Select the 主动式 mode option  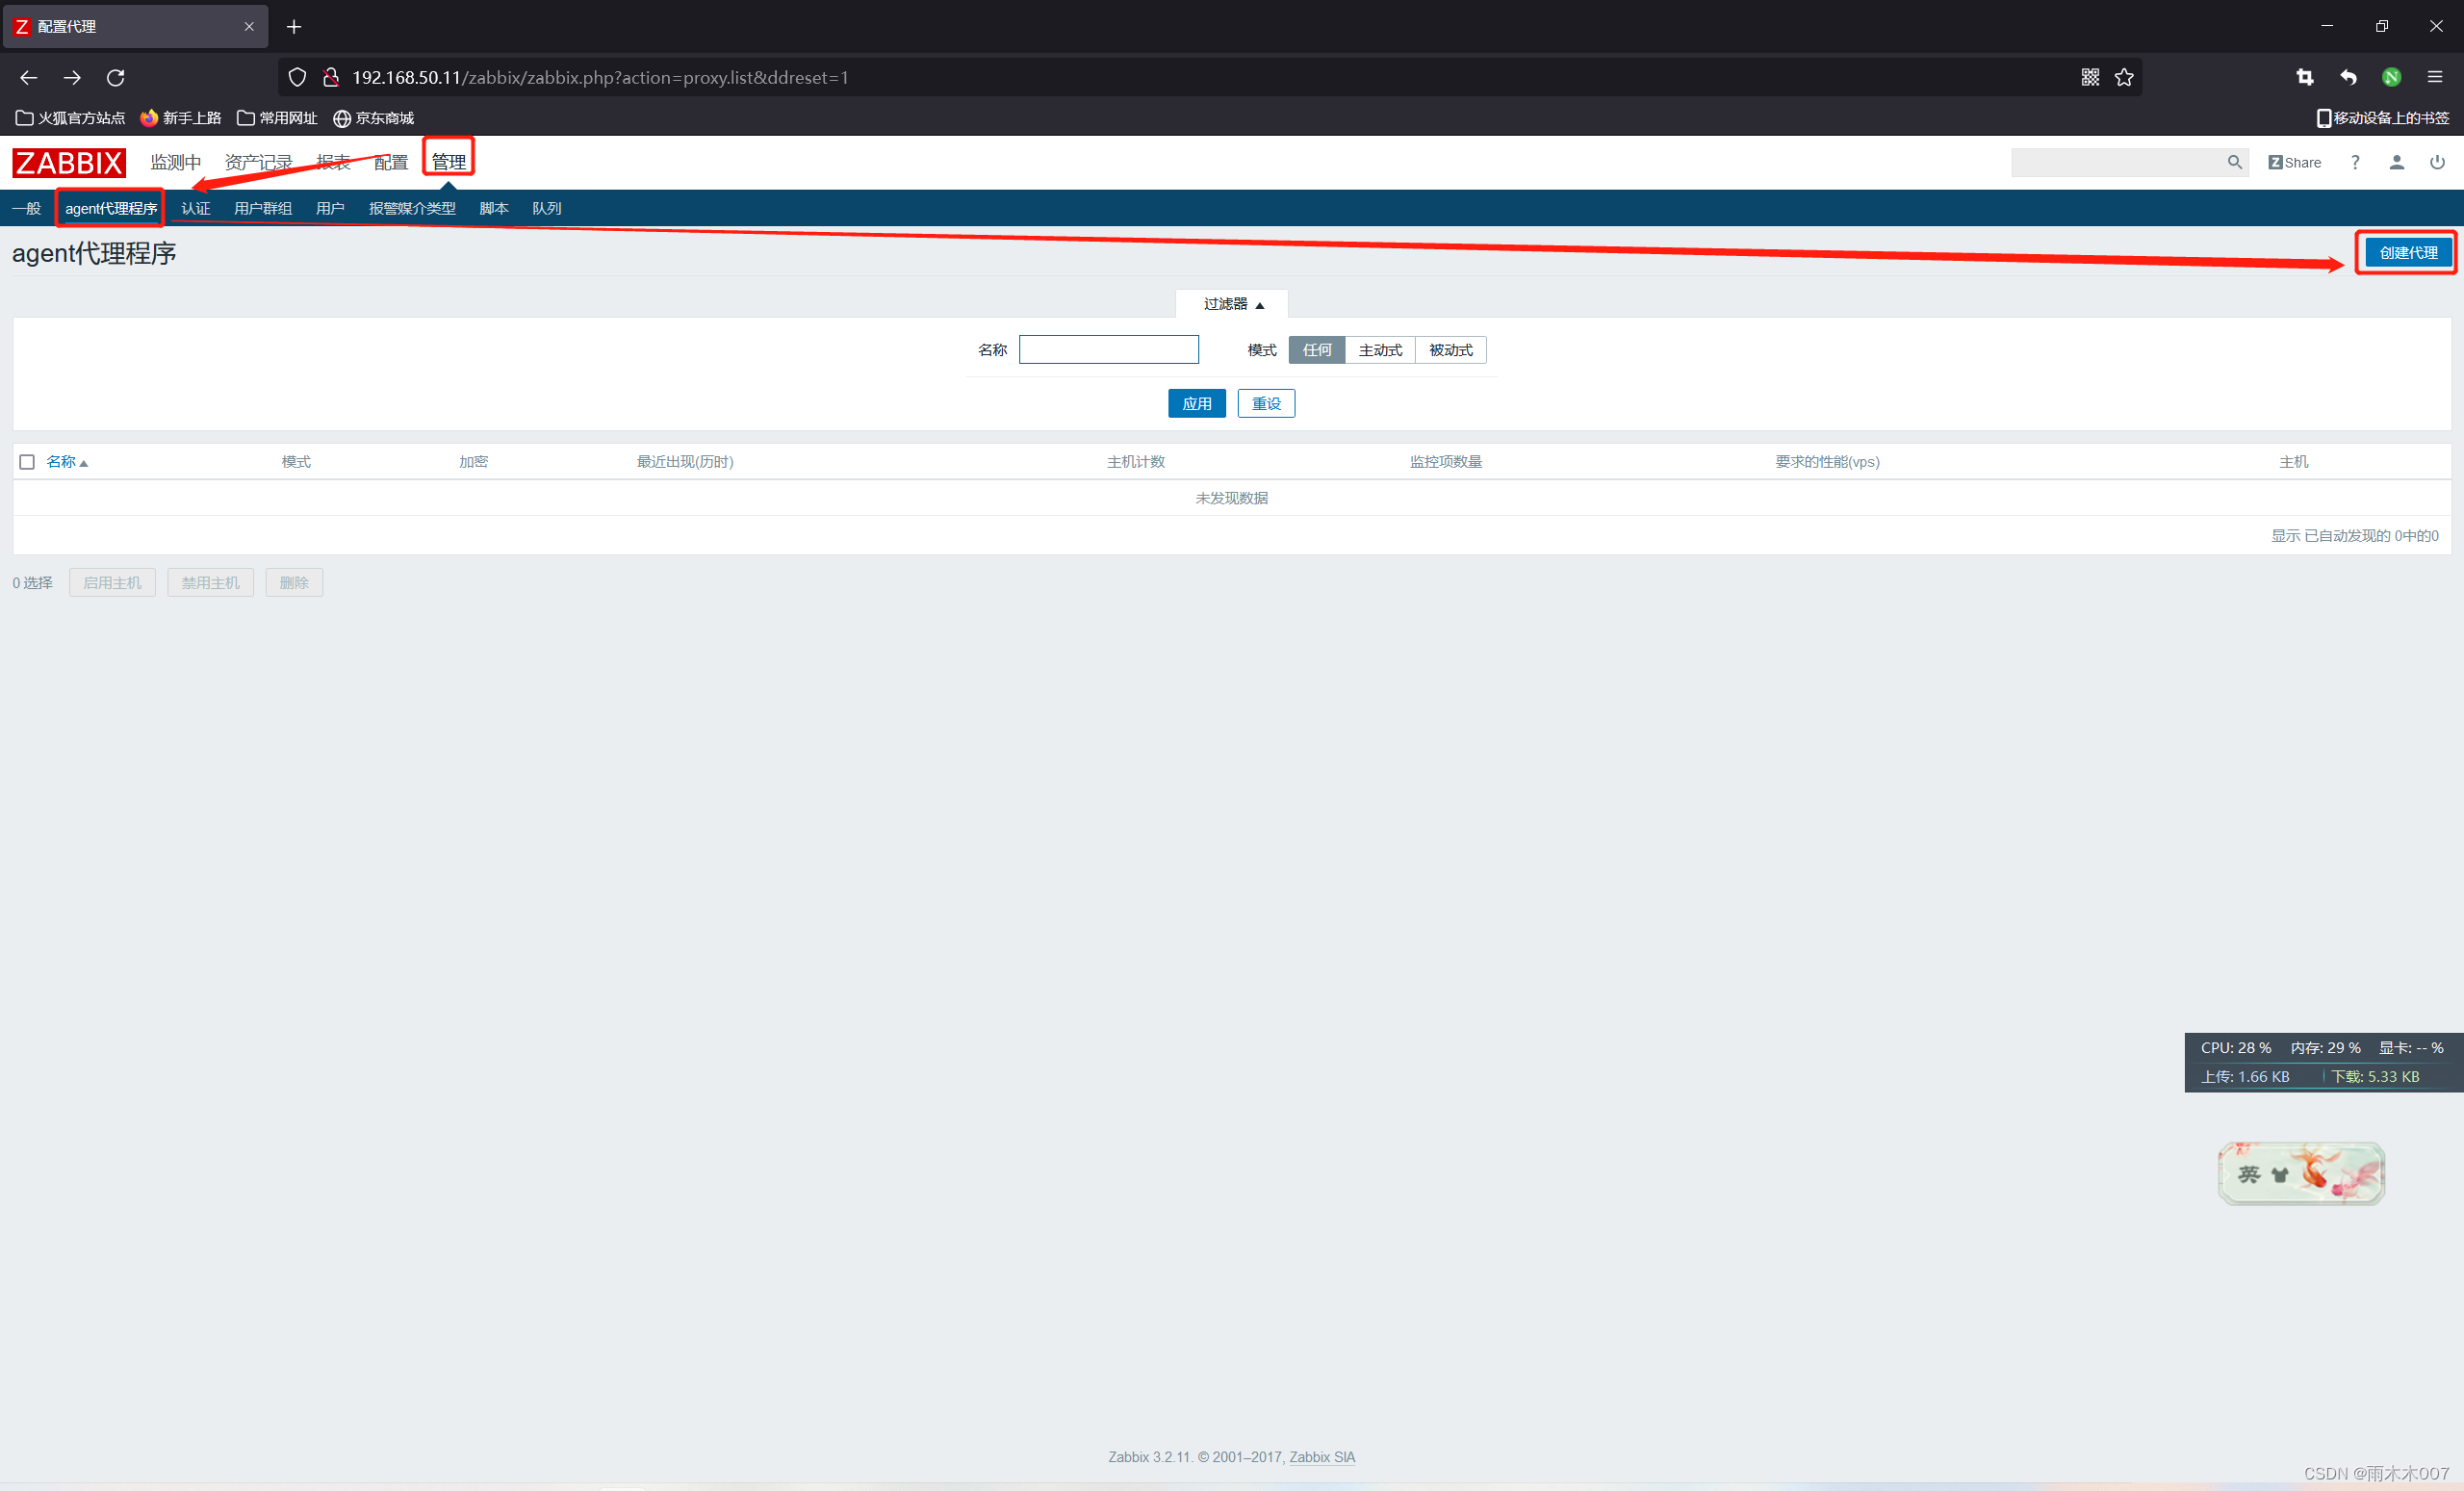pyautogui.click(x=1380, y=350)
